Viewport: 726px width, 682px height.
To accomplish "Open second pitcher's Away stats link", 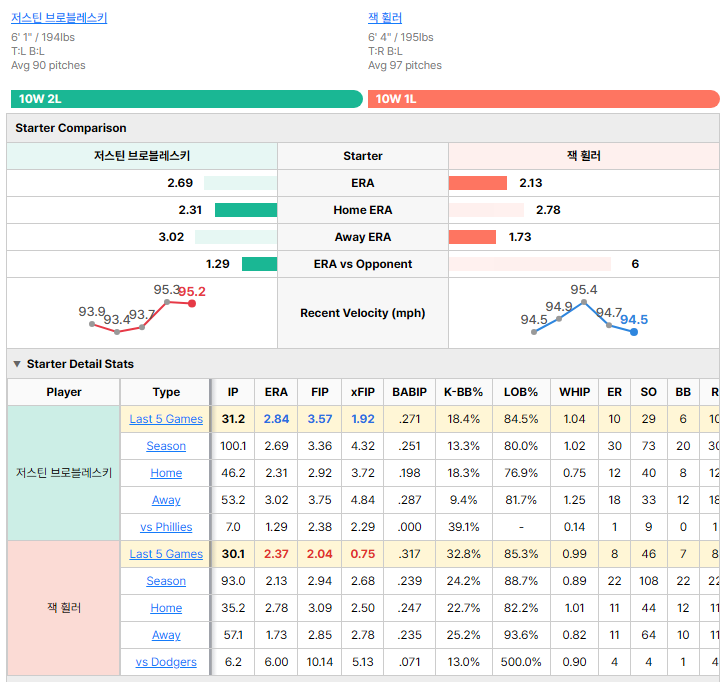I will (166, 635).
